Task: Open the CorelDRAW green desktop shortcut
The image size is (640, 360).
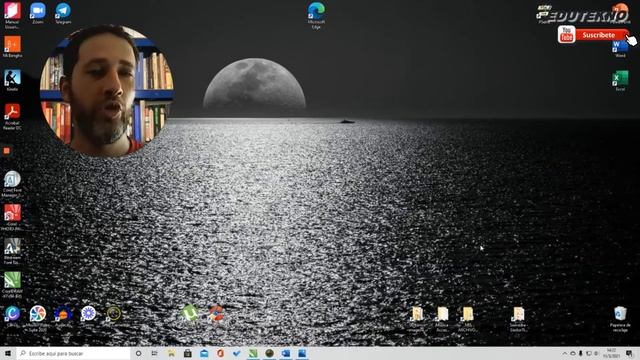Action: pos(12,284)
